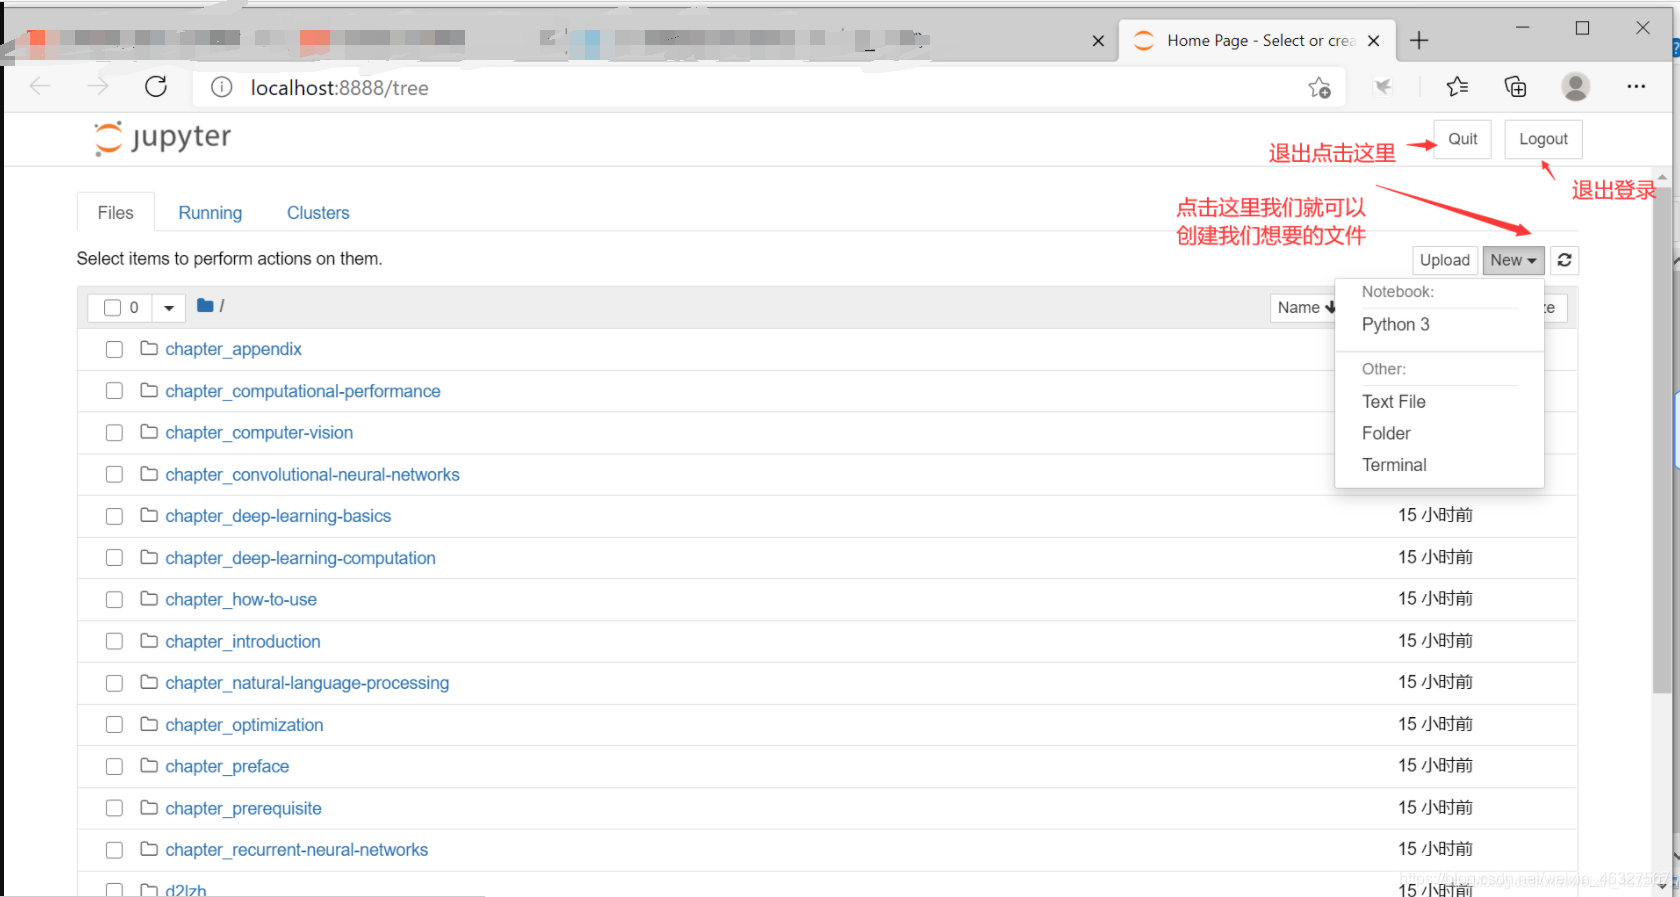Open the chapter_prerequisite folder link
The height and width of the screenshot is (897, 1680).
[x=244, y=808]
